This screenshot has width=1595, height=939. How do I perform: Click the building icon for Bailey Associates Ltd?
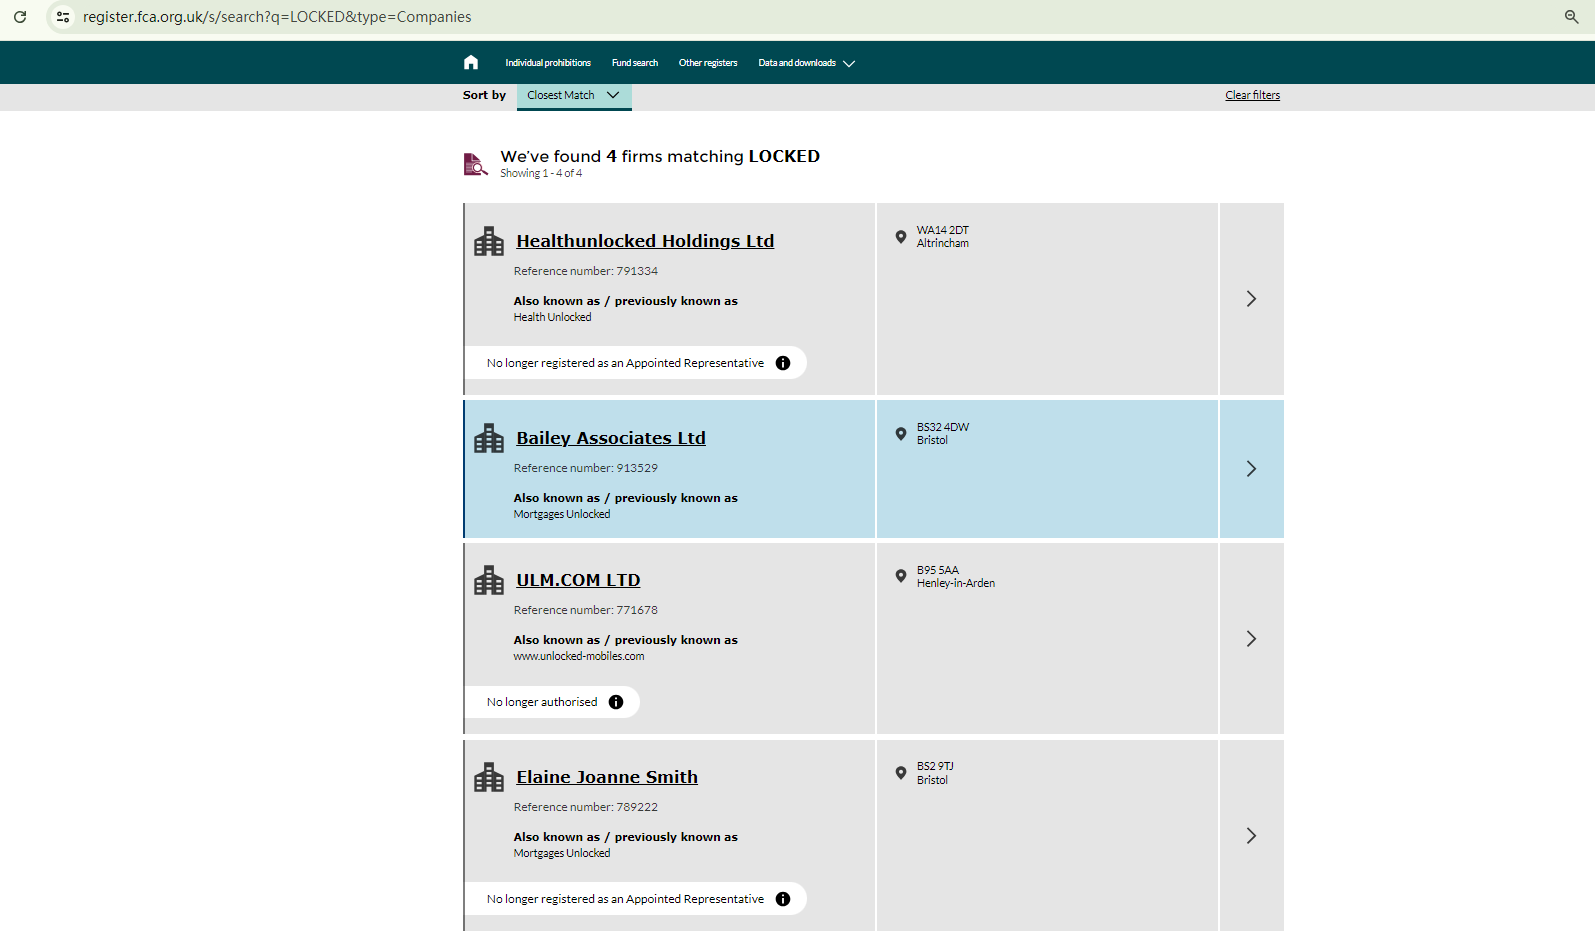[x=489, y=438]
